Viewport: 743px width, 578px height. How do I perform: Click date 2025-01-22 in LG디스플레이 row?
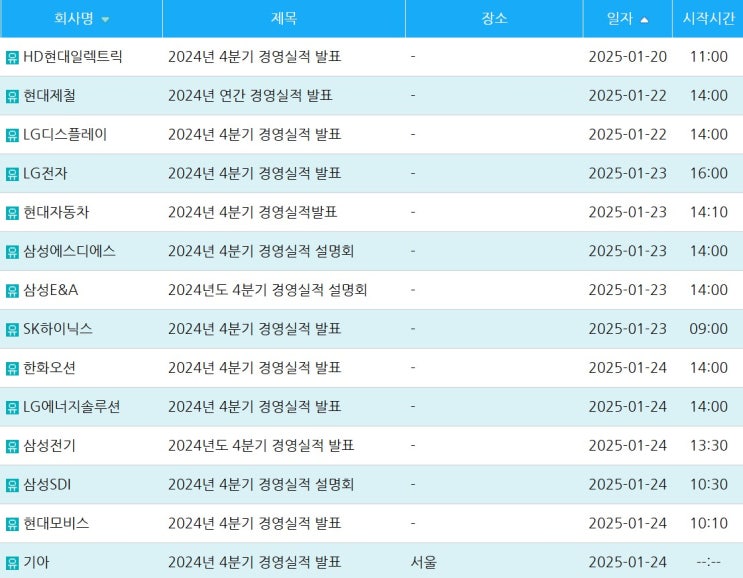pos(627,134)
